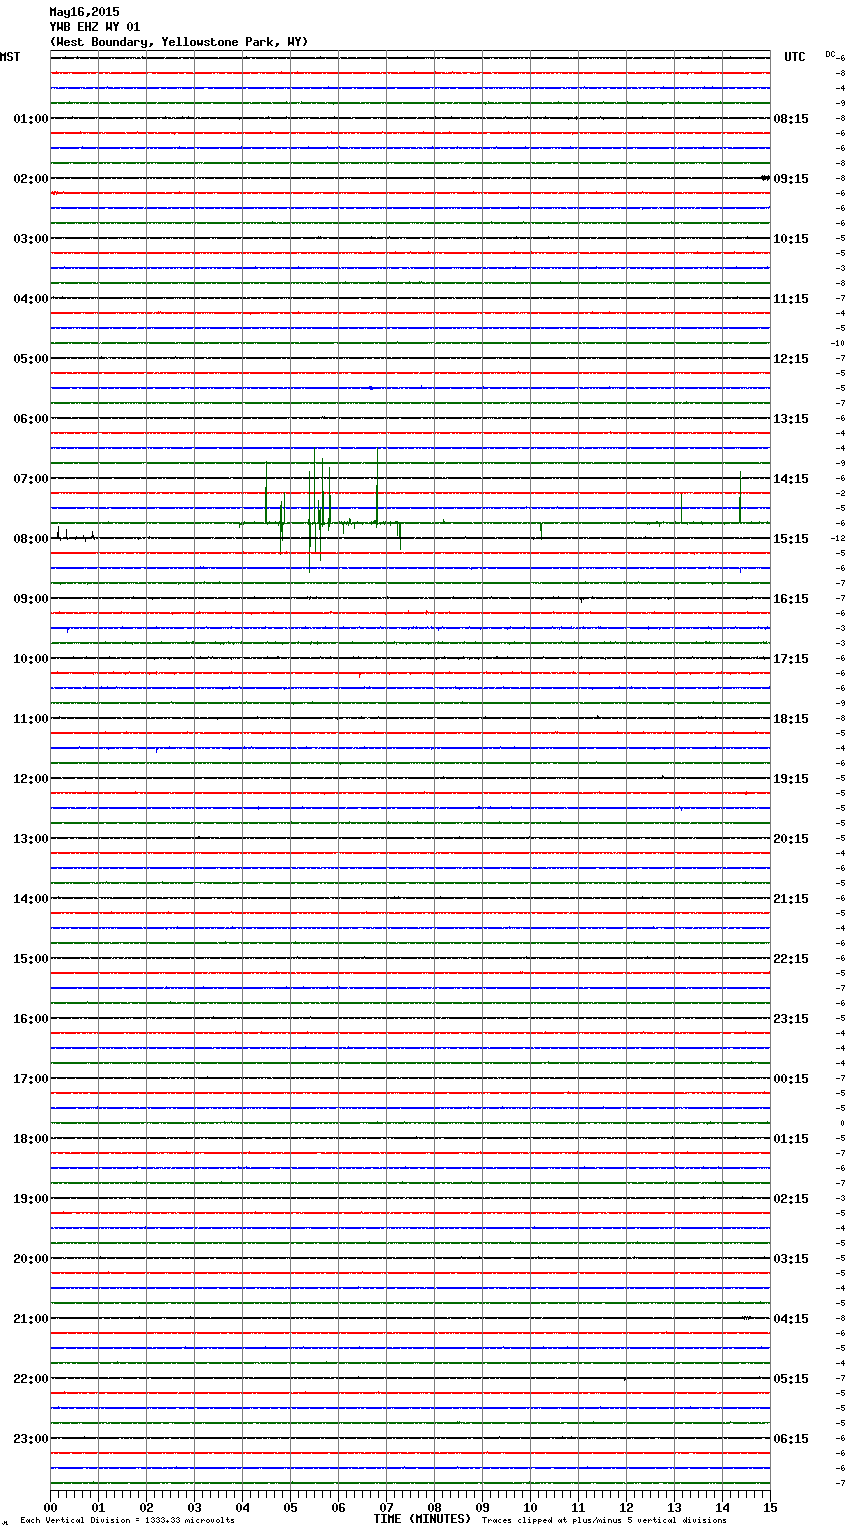Click the UTC time label '23:15'
The image size is (850, 1534).
(x=791, y=1019)
